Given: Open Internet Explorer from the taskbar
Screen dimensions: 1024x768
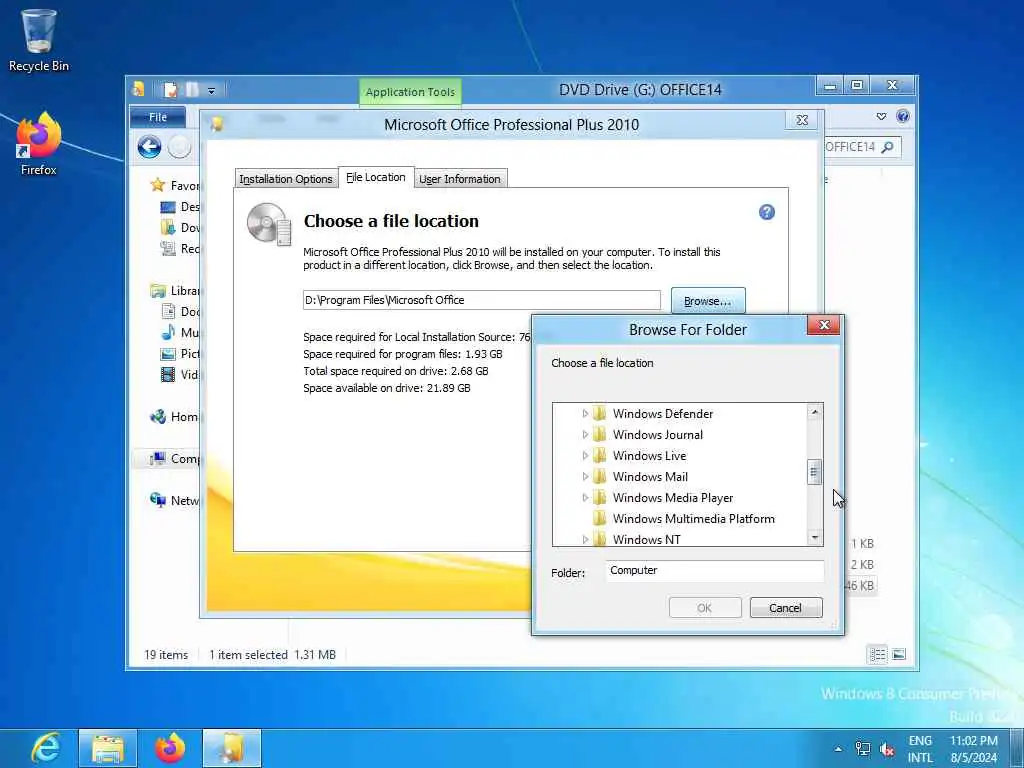Looking at the screenshot, I should point(46,748).
